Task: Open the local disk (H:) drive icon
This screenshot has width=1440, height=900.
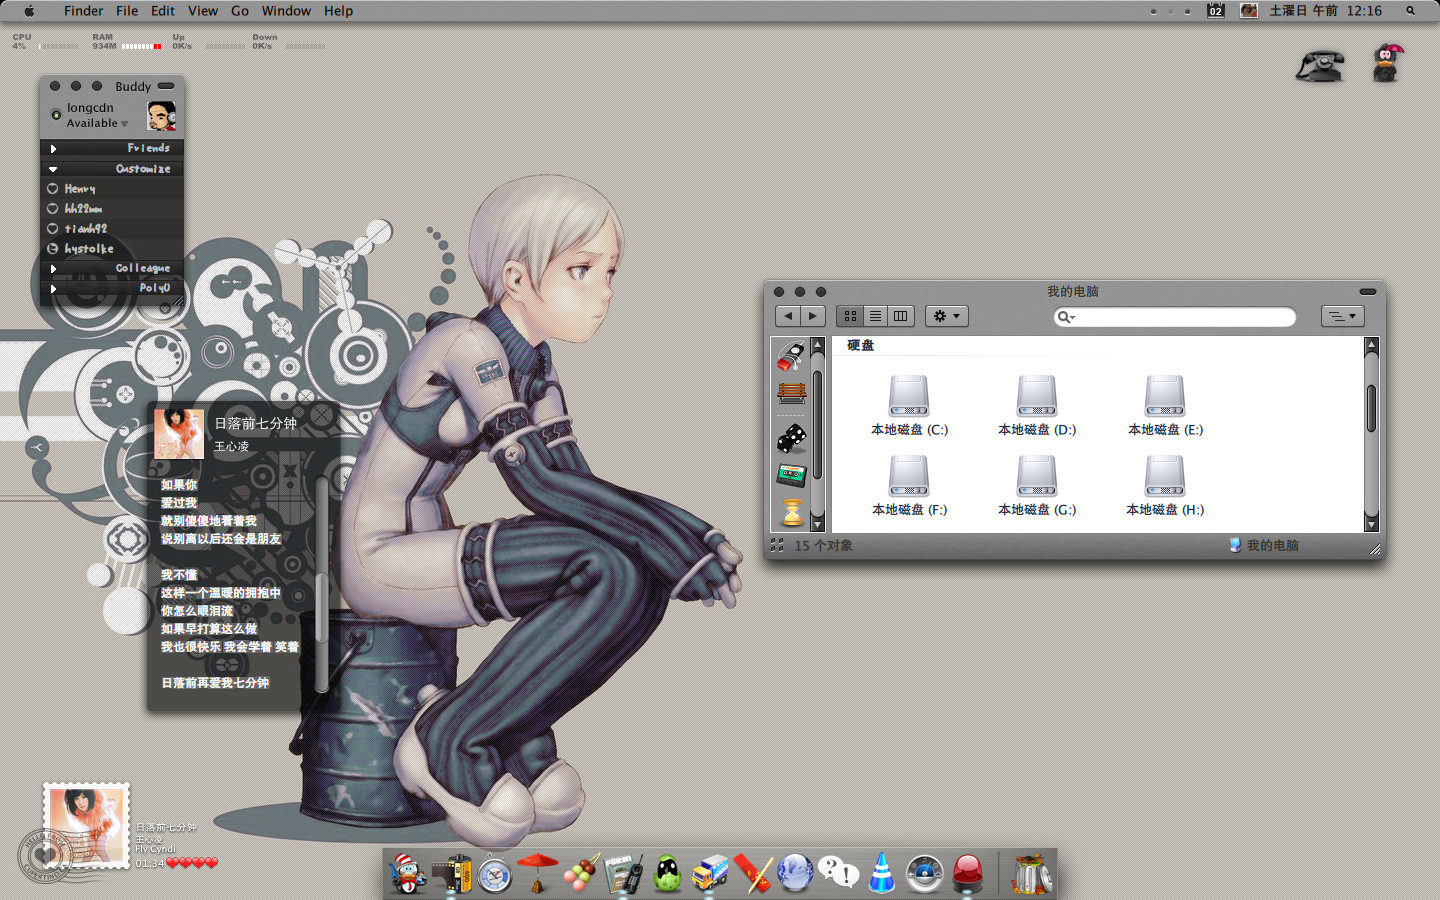Action: [1164, 477]
